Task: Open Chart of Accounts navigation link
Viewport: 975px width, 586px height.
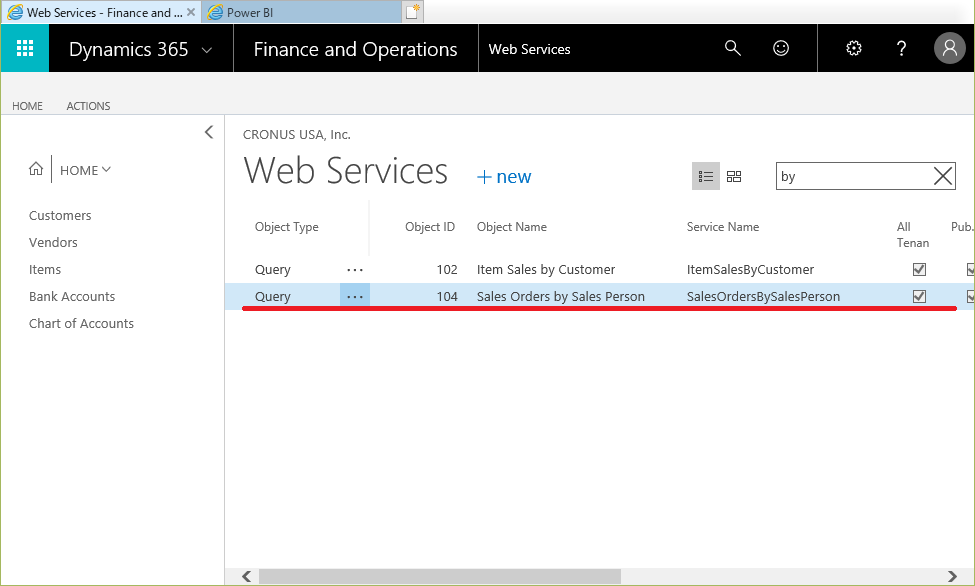Action: (81, 323)
